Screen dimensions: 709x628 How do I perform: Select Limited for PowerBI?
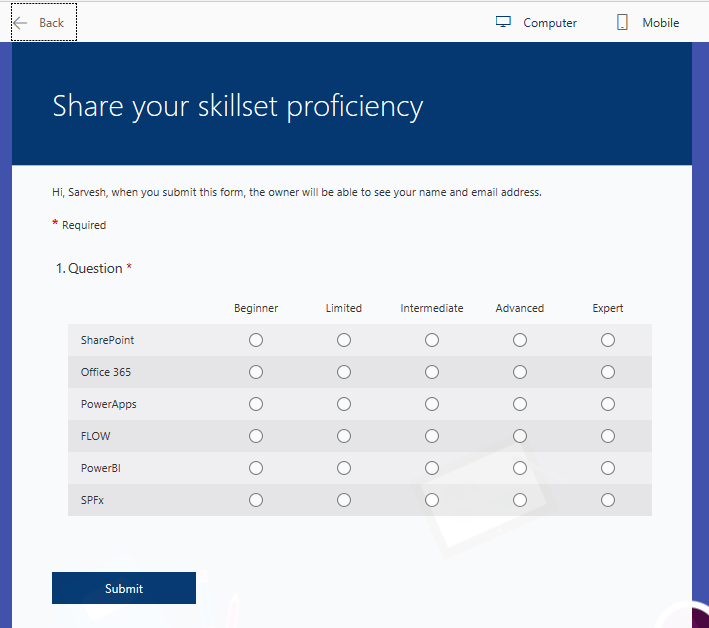(344, 468)
